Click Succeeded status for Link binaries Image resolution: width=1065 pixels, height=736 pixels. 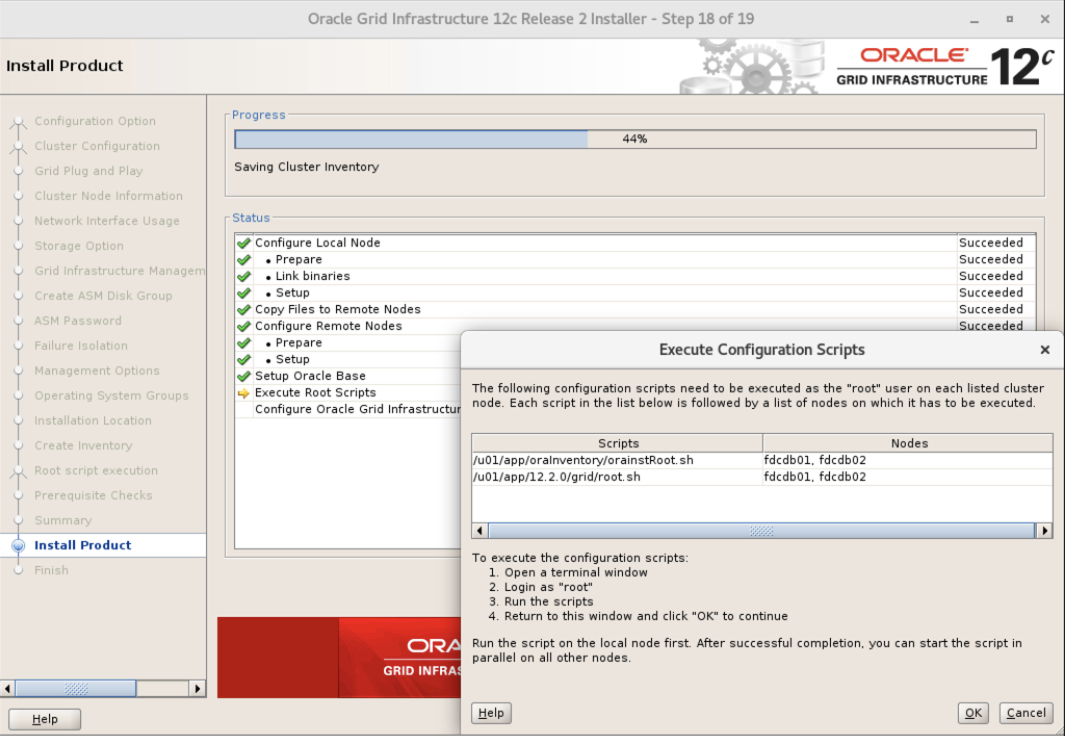pos(990,276)
